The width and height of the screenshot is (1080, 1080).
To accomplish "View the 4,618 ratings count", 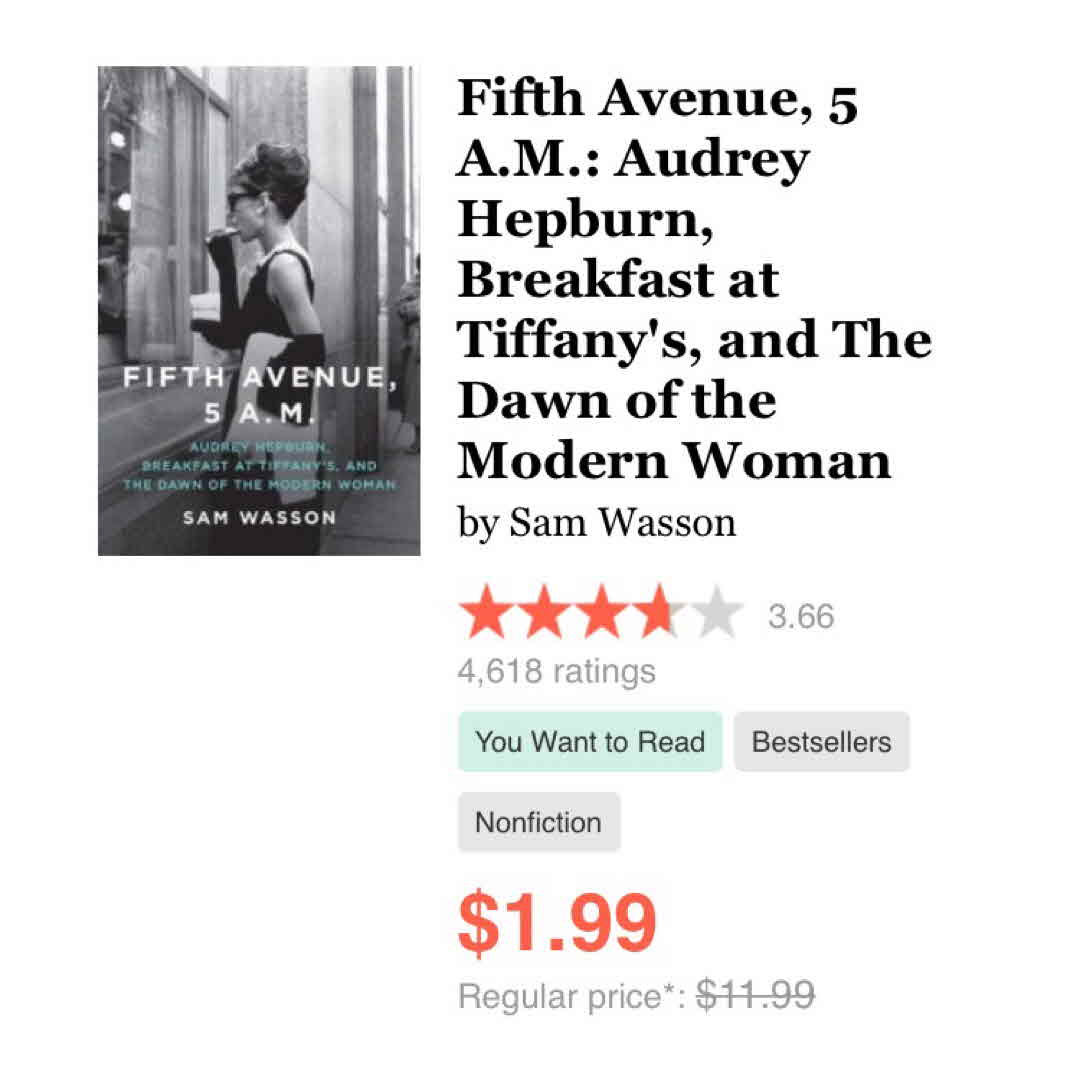I will point(556,670).
